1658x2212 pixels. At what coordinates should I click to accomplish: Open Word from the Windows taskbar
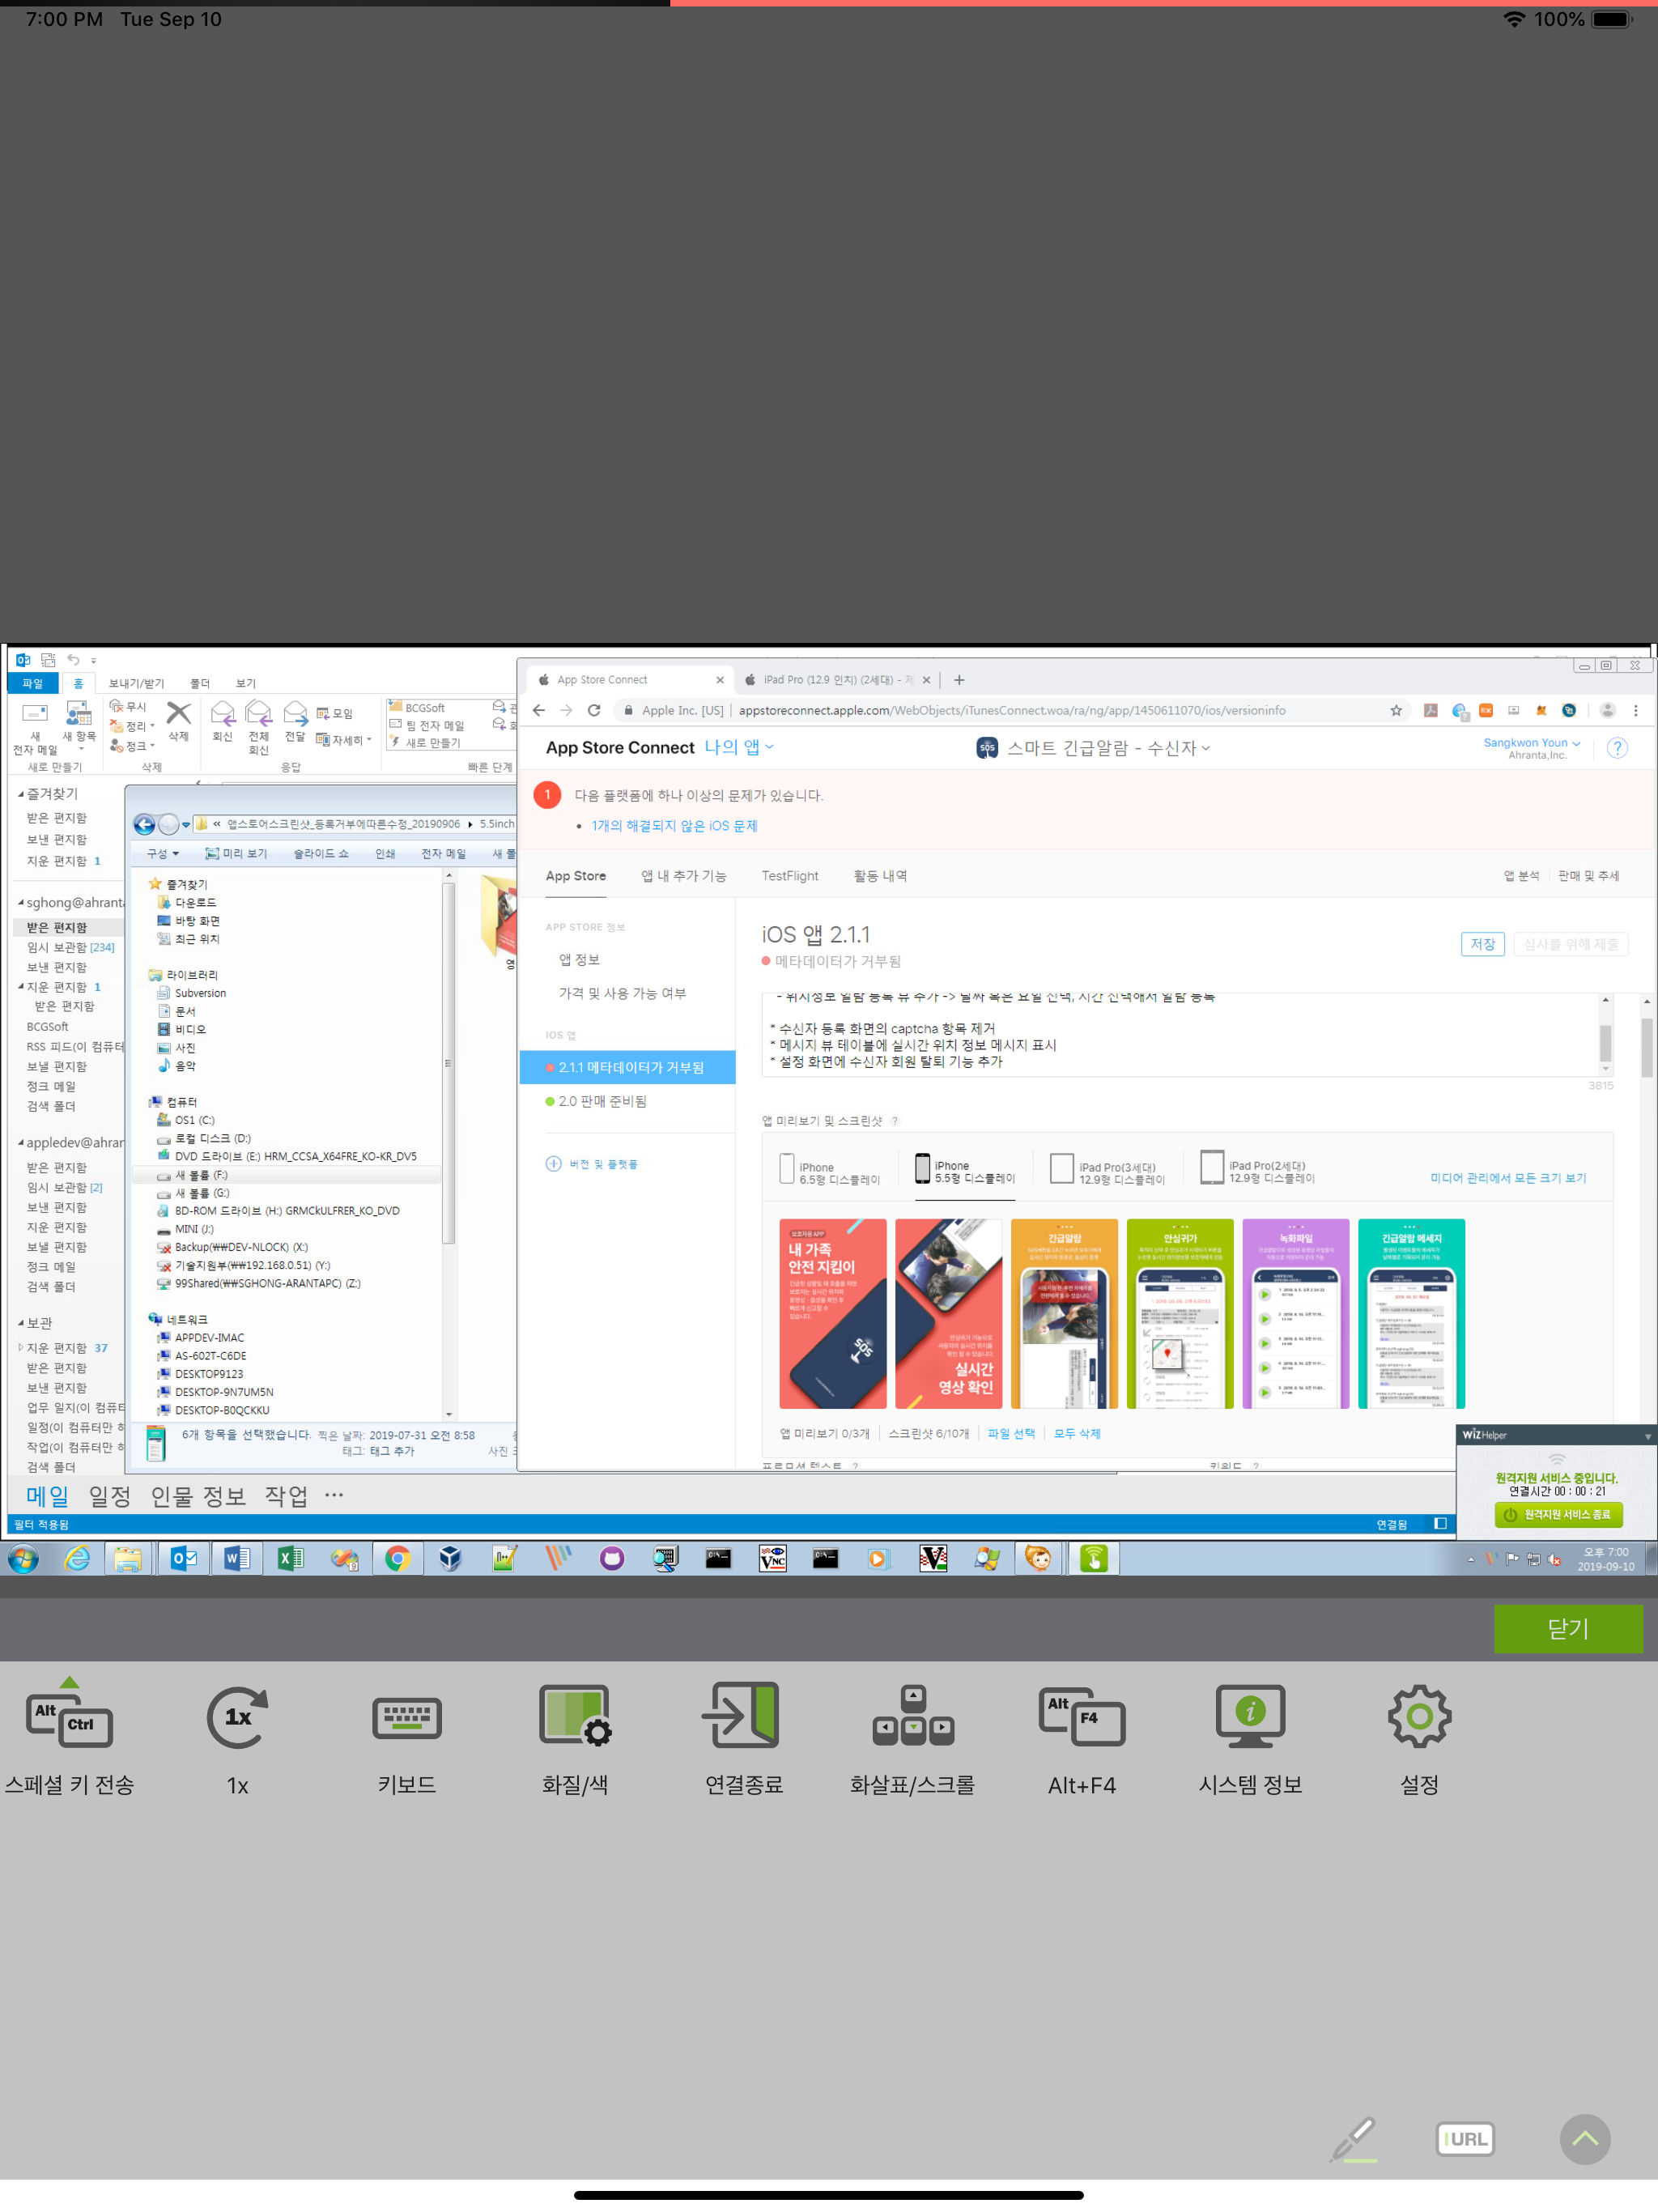pos(237,1558)
